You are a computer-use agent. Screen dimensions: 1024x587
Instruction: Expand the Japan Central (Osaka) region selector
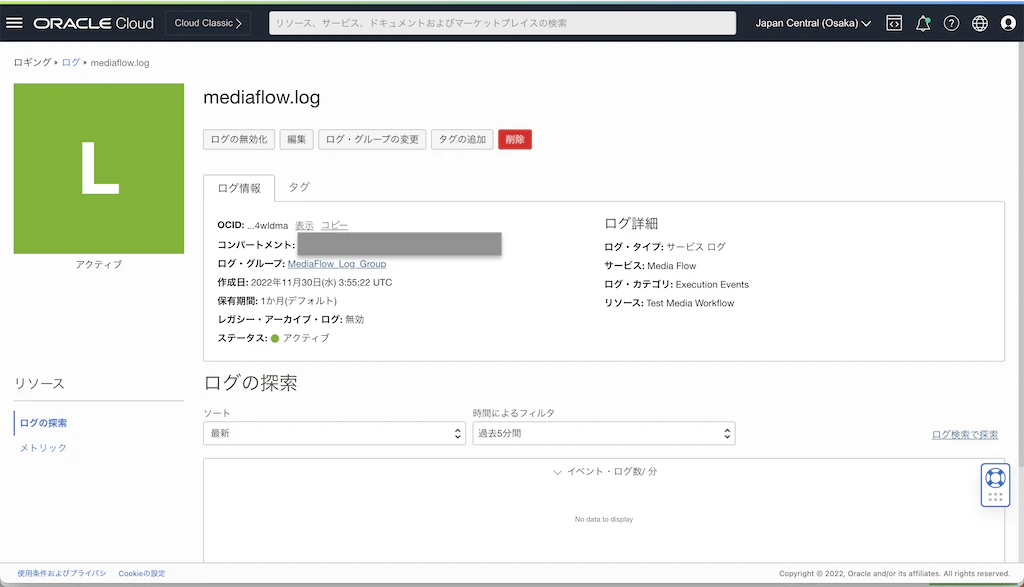[x=813, y=23]
